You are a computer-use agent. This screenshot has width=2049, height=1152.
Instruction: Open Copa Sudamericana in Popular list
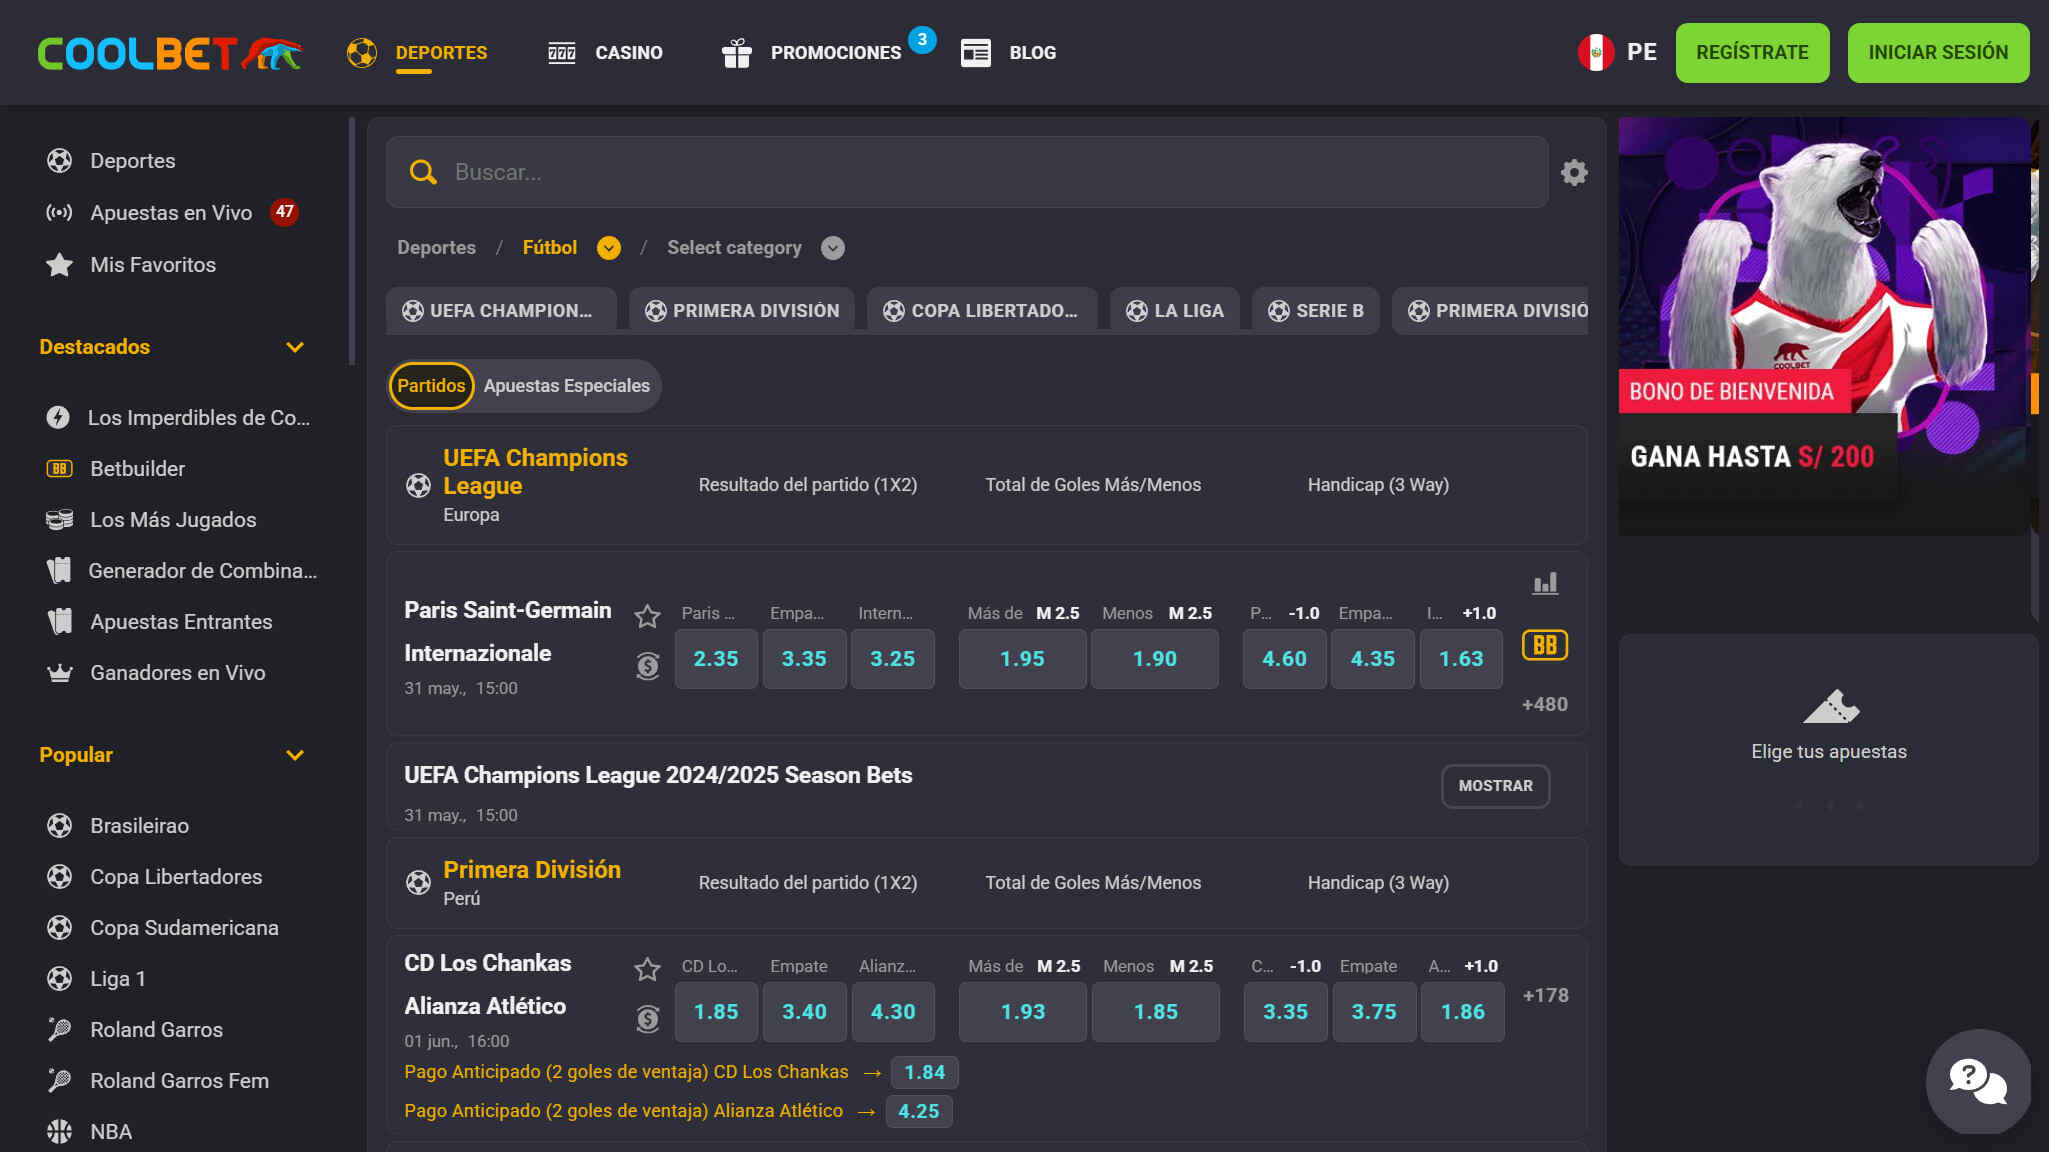163,927
